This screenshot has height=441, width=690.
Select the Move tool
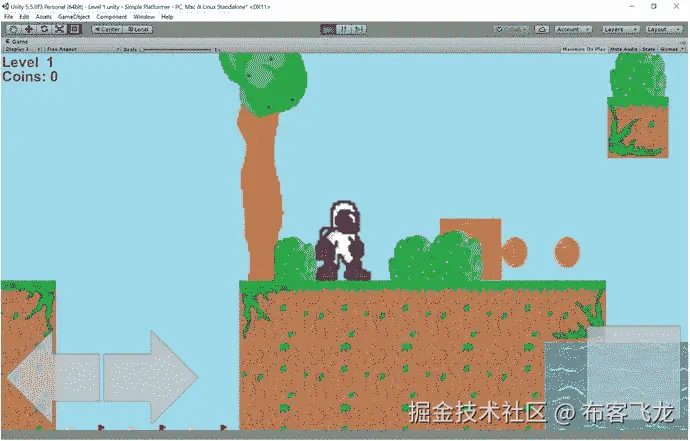pos(29,29)
